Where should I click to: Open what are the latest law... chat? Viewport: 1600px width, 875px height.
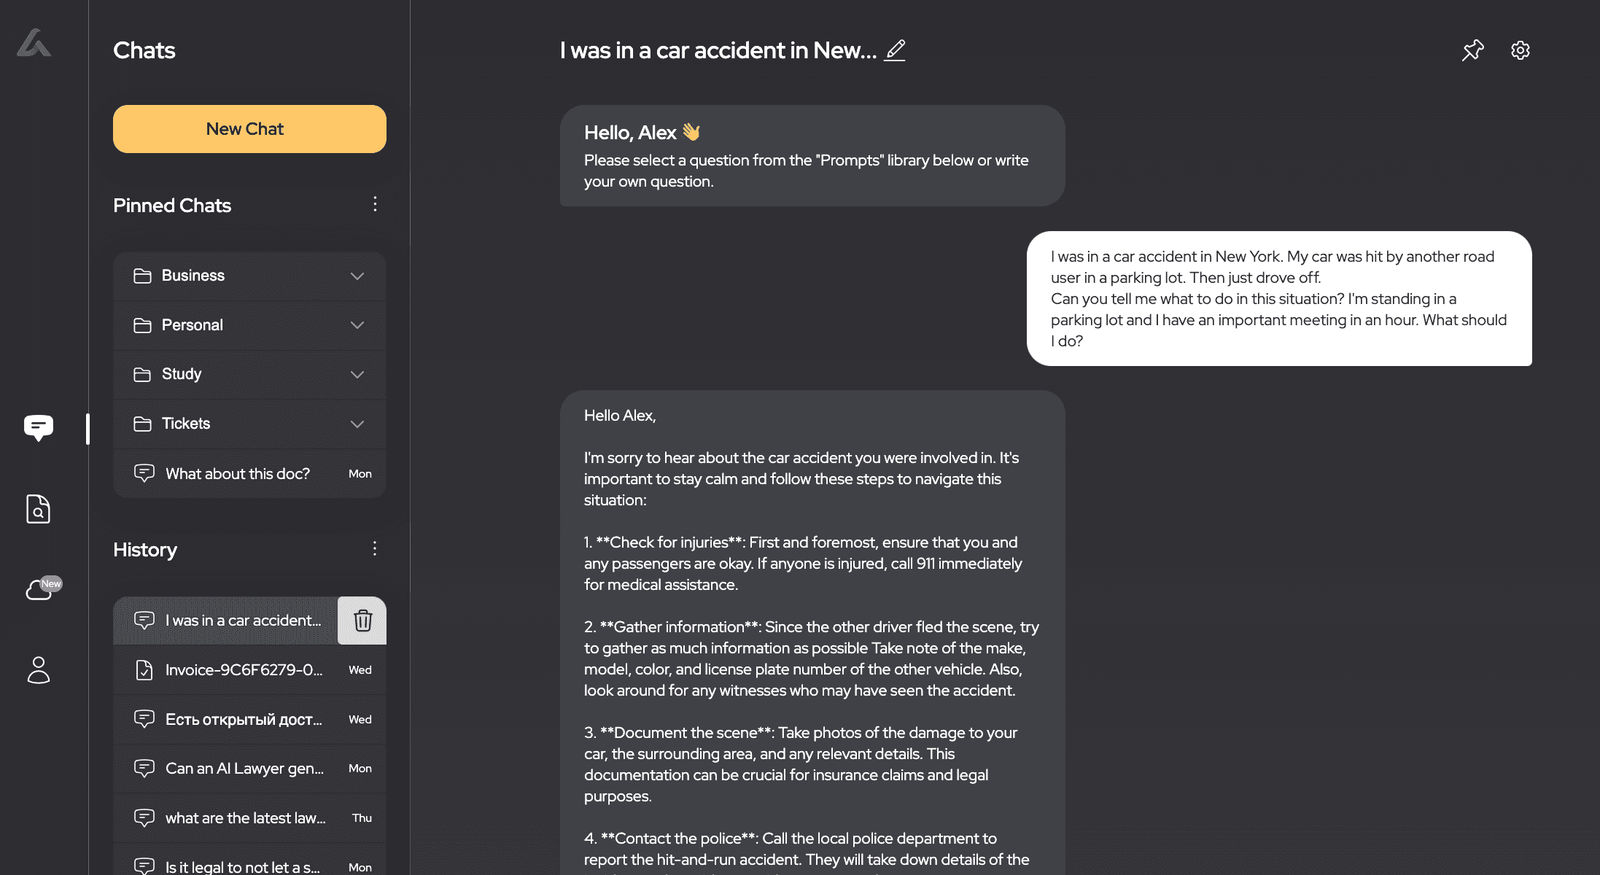pyautogui.click(x=249, y=818)
